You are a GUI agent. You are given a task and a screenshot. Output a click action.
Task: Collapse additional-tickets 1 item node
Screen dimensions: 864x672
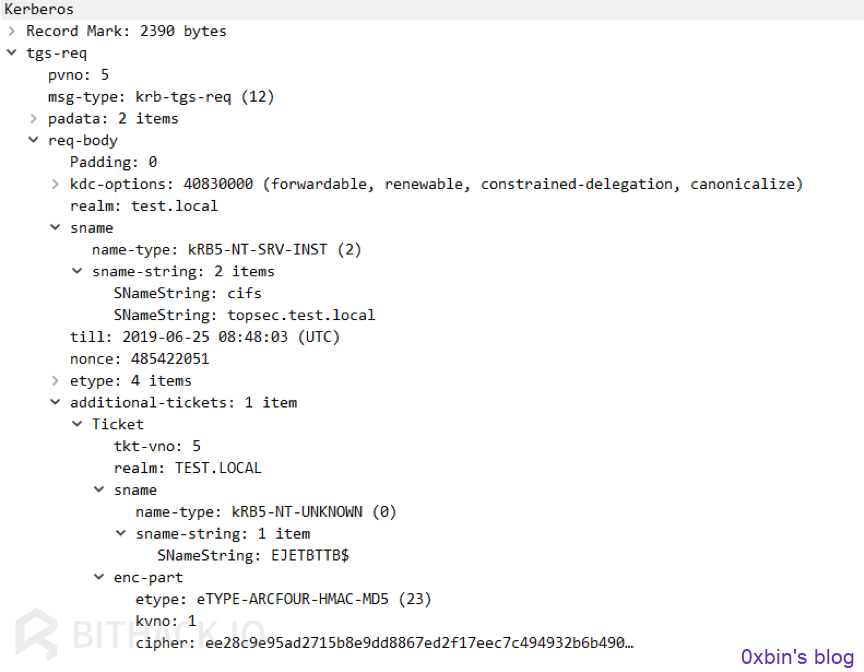click(55, 402)
